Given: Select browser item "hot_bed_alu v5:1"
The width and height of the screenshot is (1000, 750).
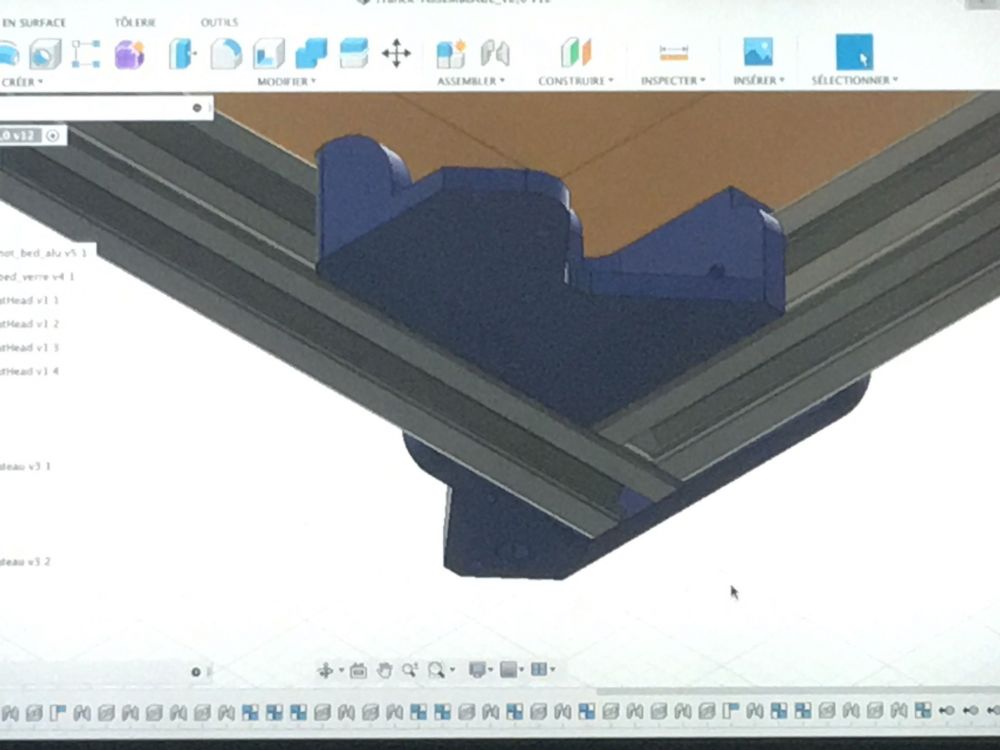Looking at the screenshot, I should 43,253.
